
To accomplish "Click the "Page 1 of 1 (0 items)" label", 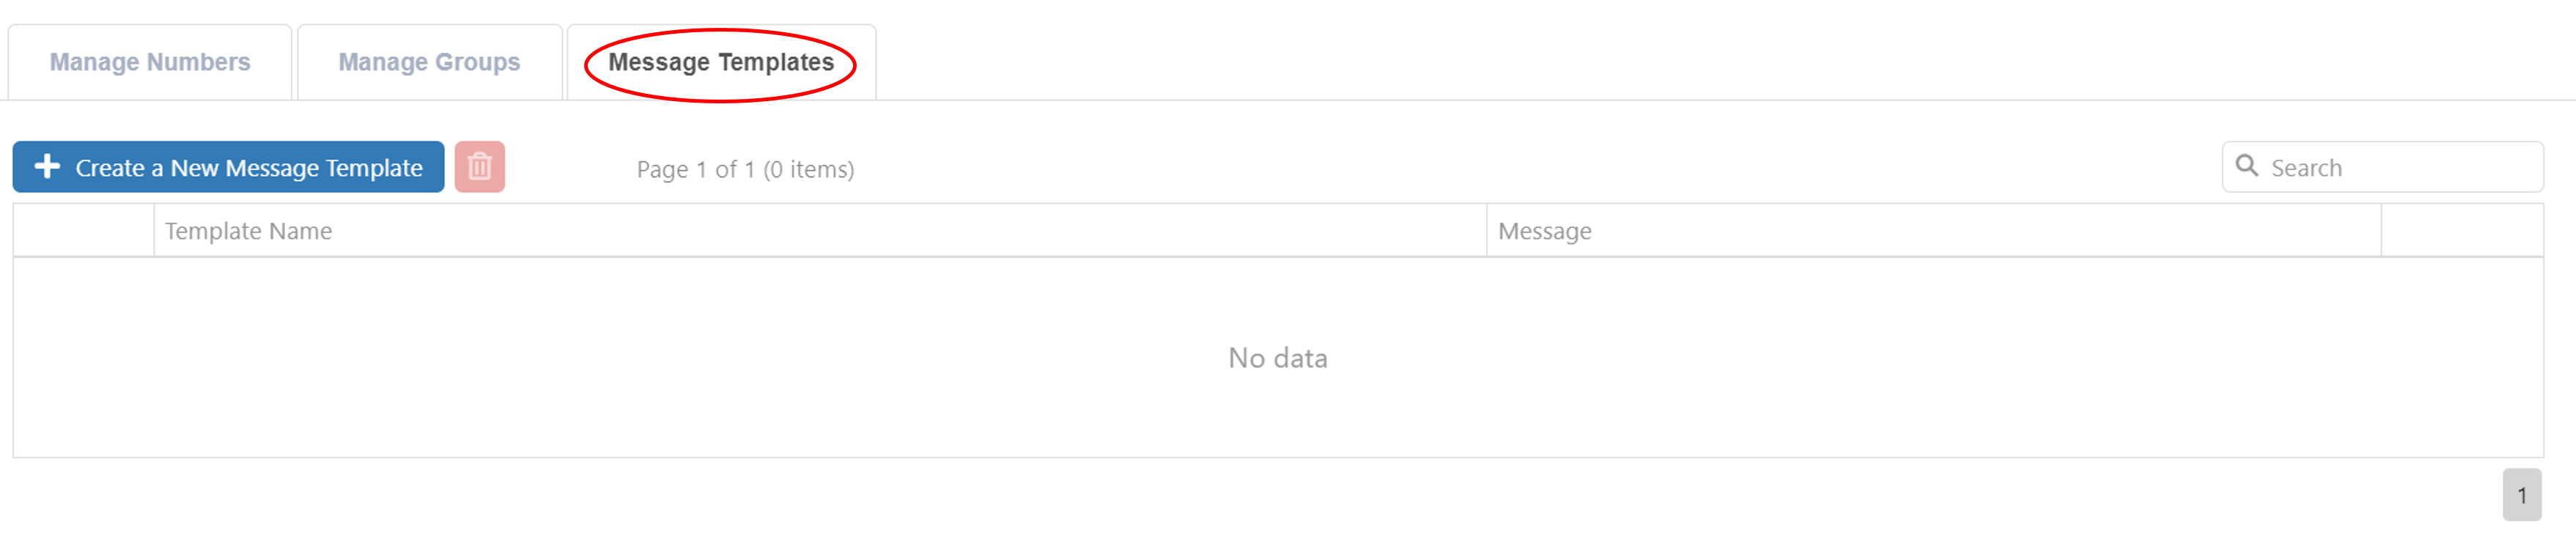I will coord(745,169).
